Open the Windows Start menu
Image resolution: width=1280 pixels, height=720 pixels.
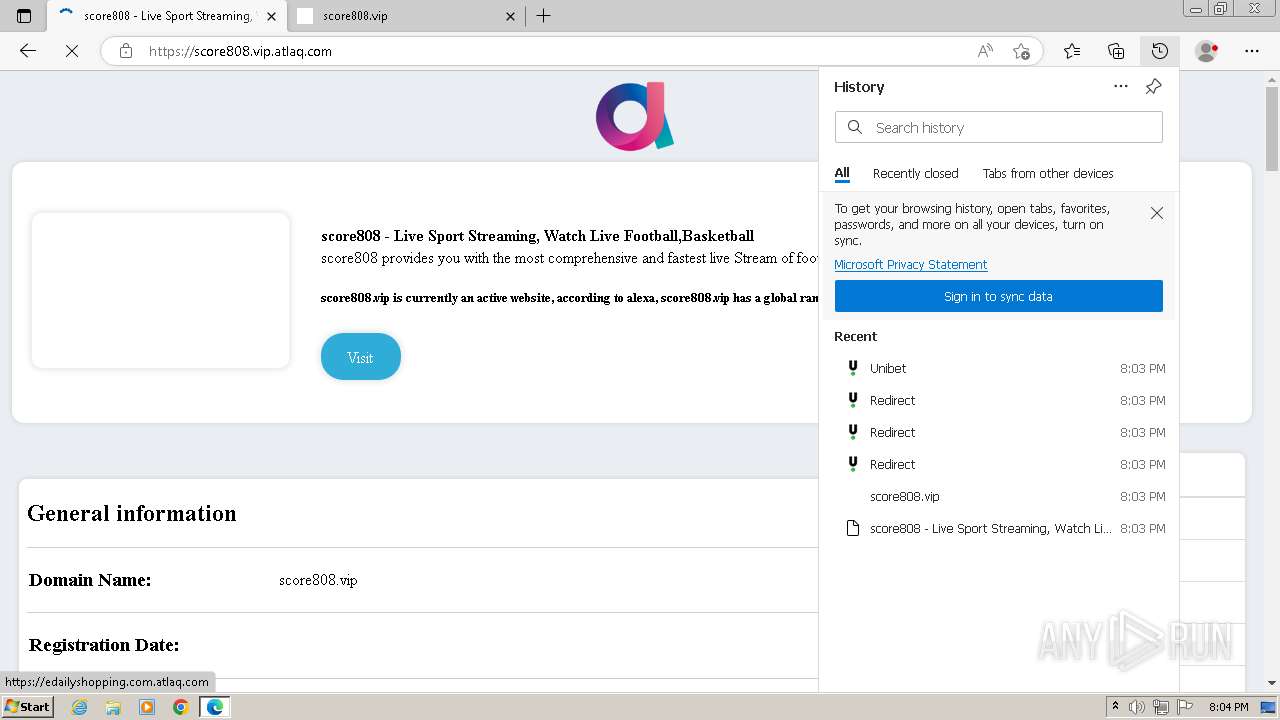tap(27, 707)
